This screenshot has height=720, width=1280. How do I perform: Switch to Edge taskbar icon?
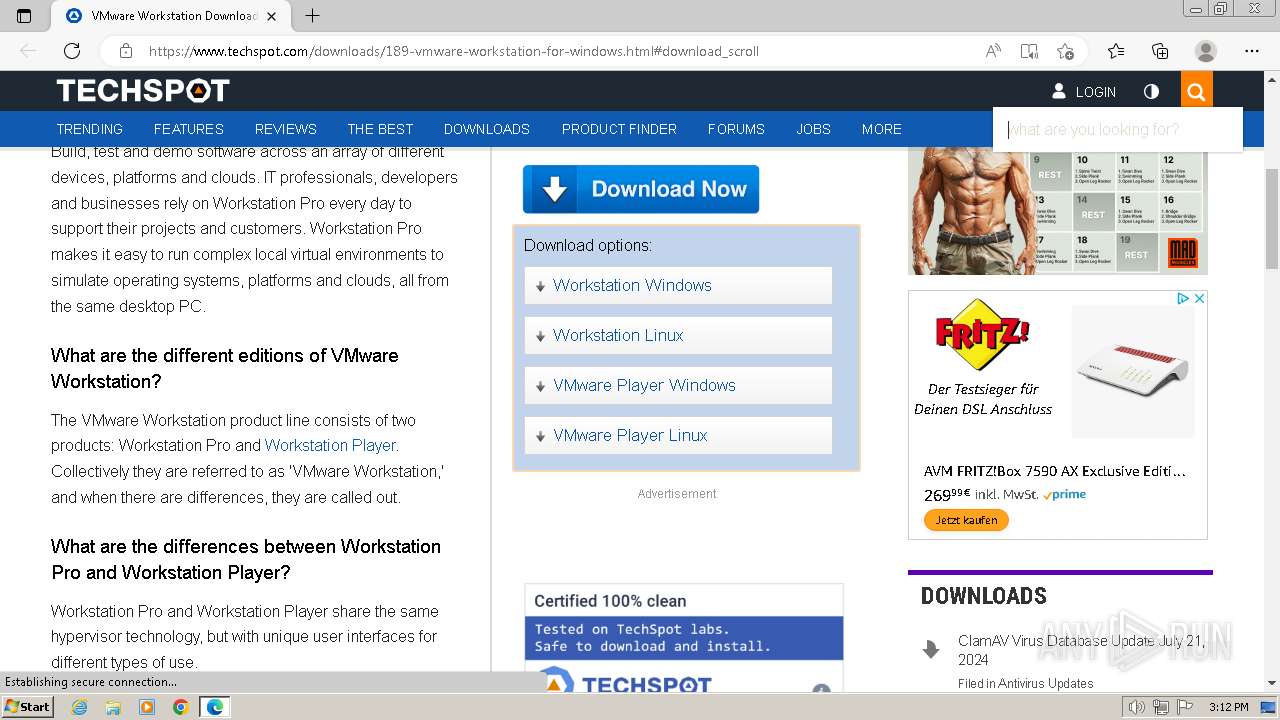(x=215, y=707)
